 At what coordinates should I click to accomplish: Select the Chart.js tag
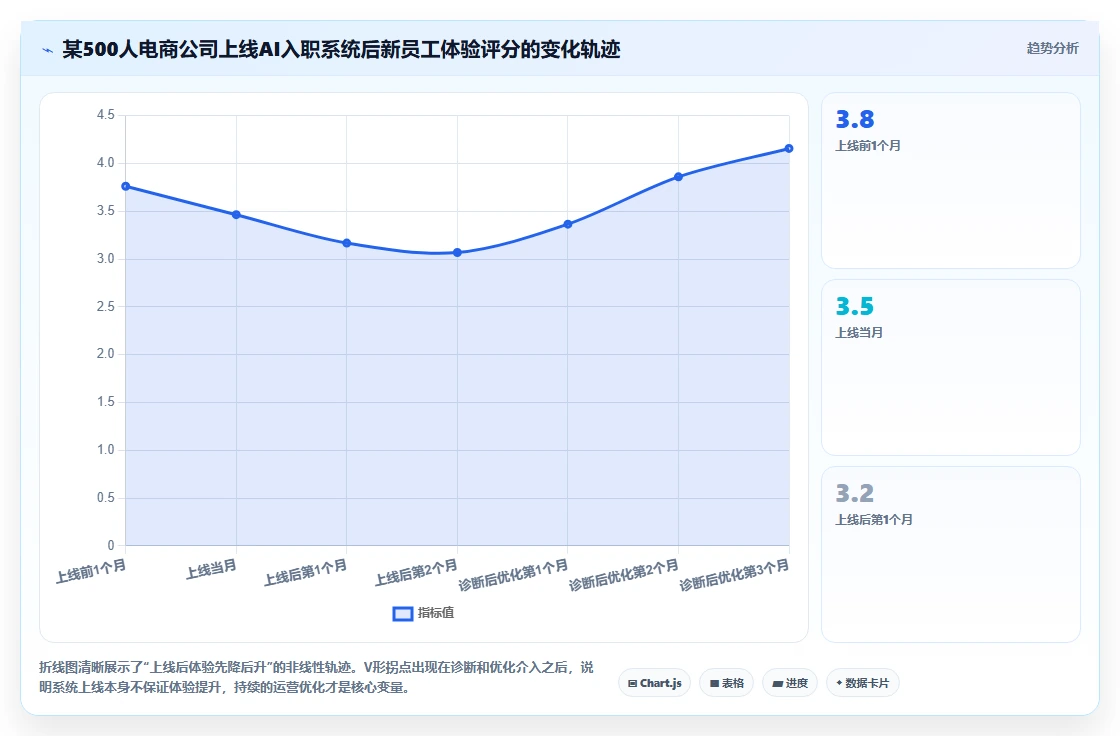(x=654, y=683)
